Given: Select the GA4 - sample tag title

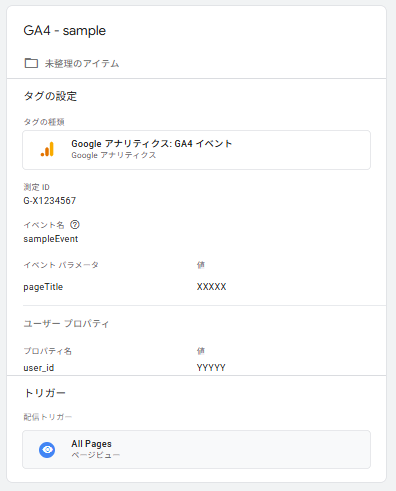Looking at the screenshot, I should click(65, 31).
